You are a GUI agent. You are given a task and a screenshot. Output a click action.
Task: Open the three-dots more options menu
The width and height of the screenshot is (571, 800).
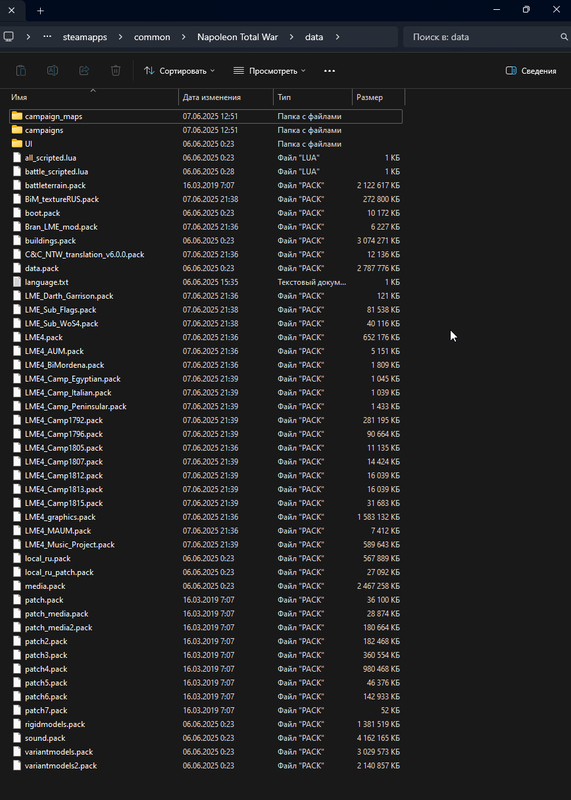(x=330, y=71)
